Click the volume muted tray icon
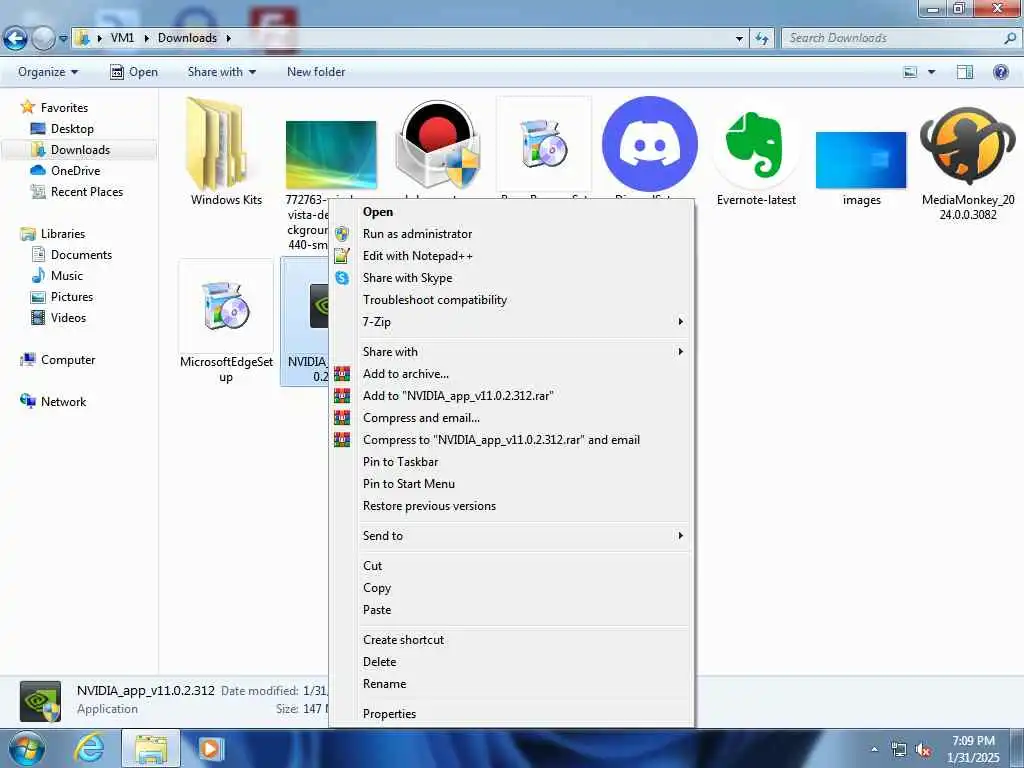 coord(923,750)
